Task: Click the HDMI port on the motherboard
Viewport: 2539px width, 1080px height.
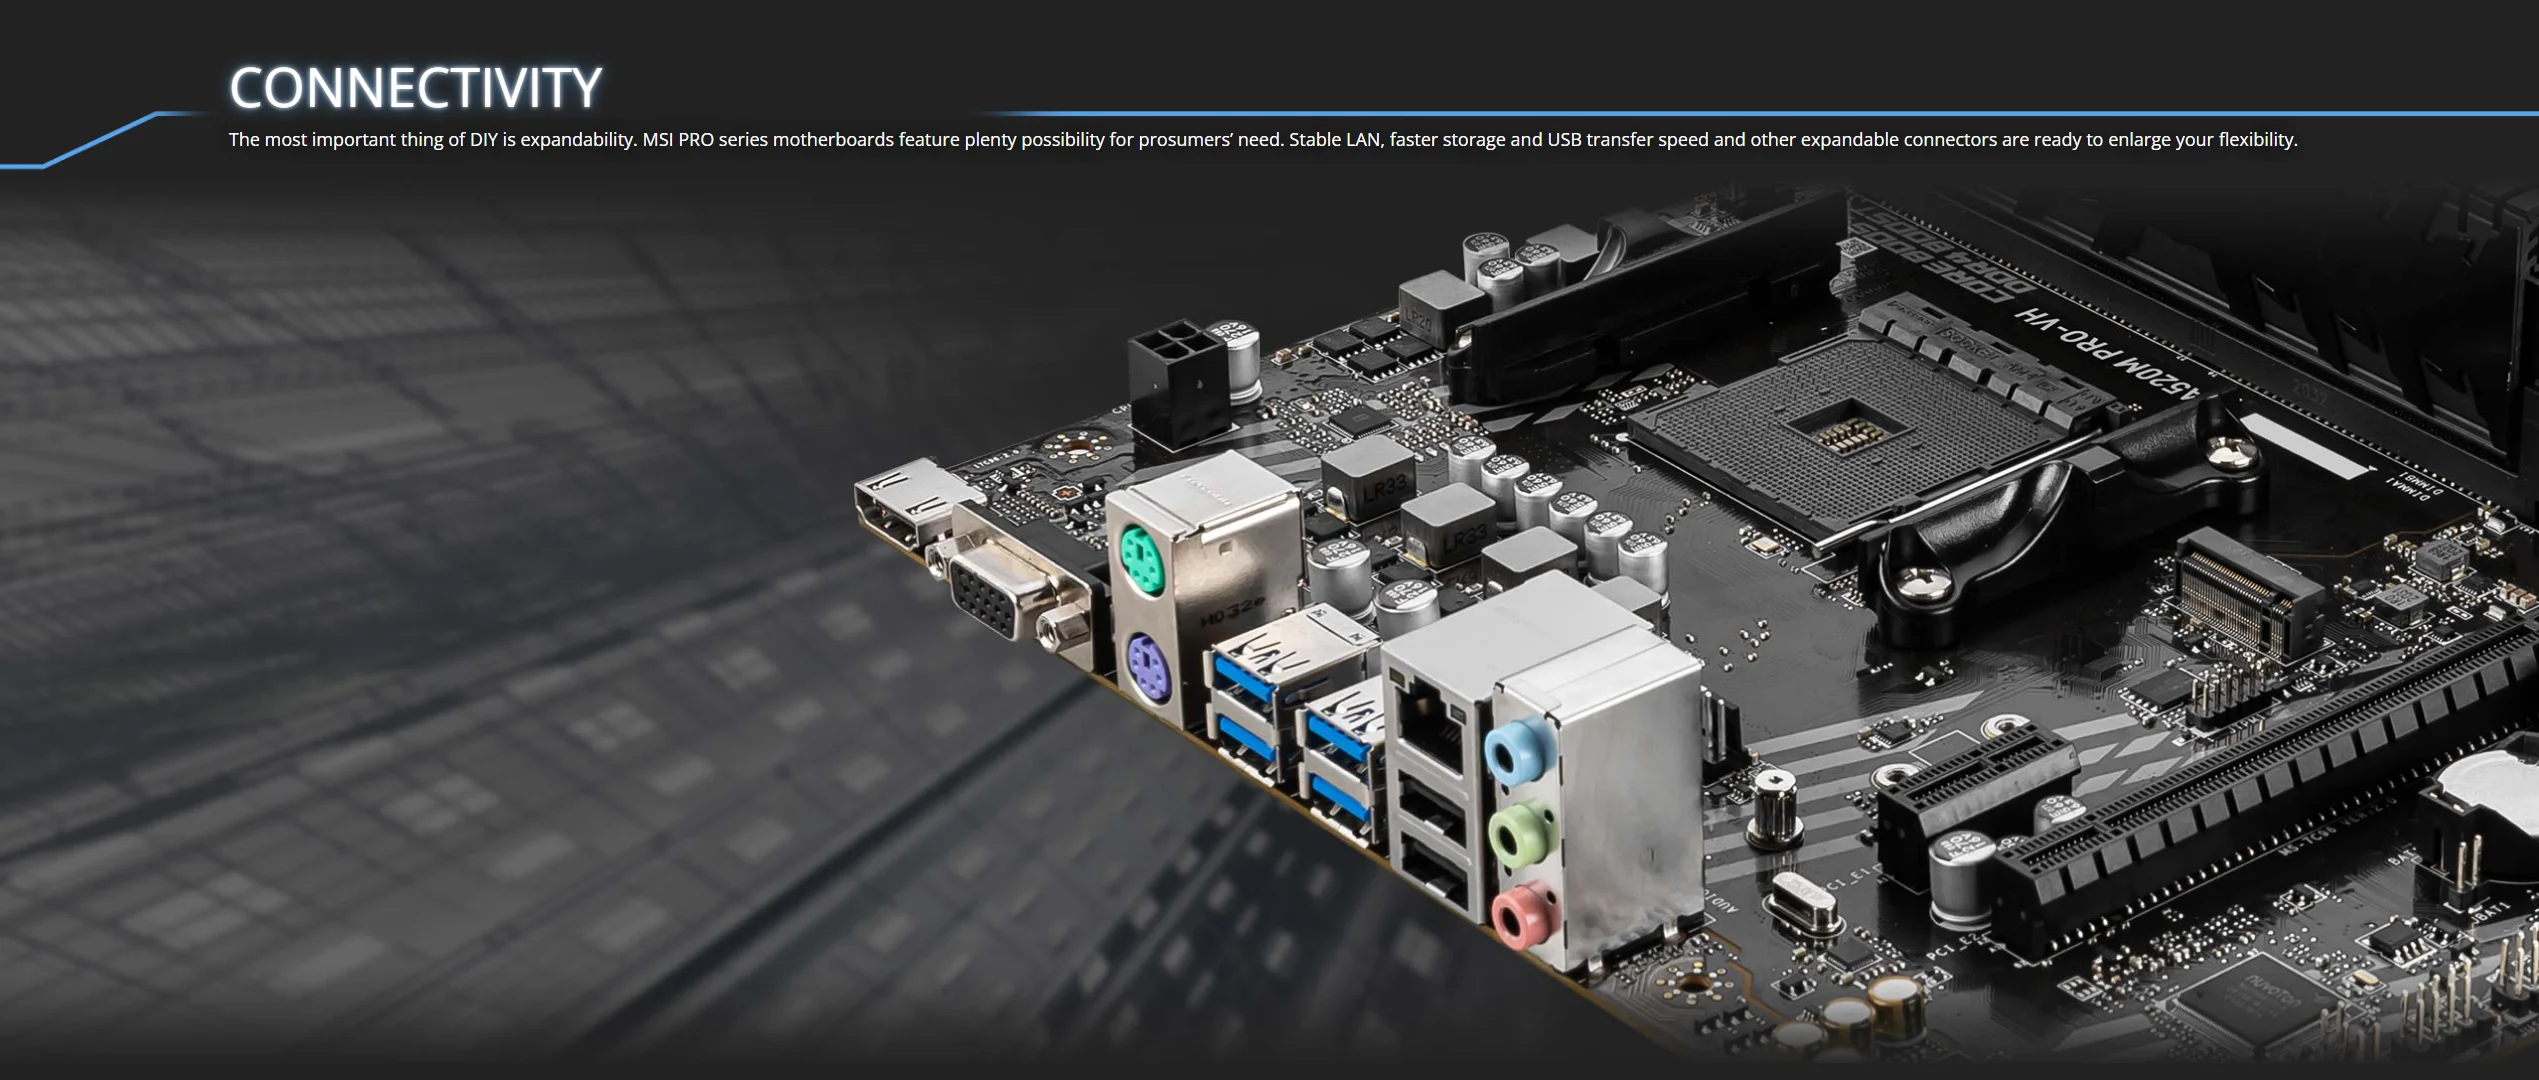Action: tap(900, 505)
